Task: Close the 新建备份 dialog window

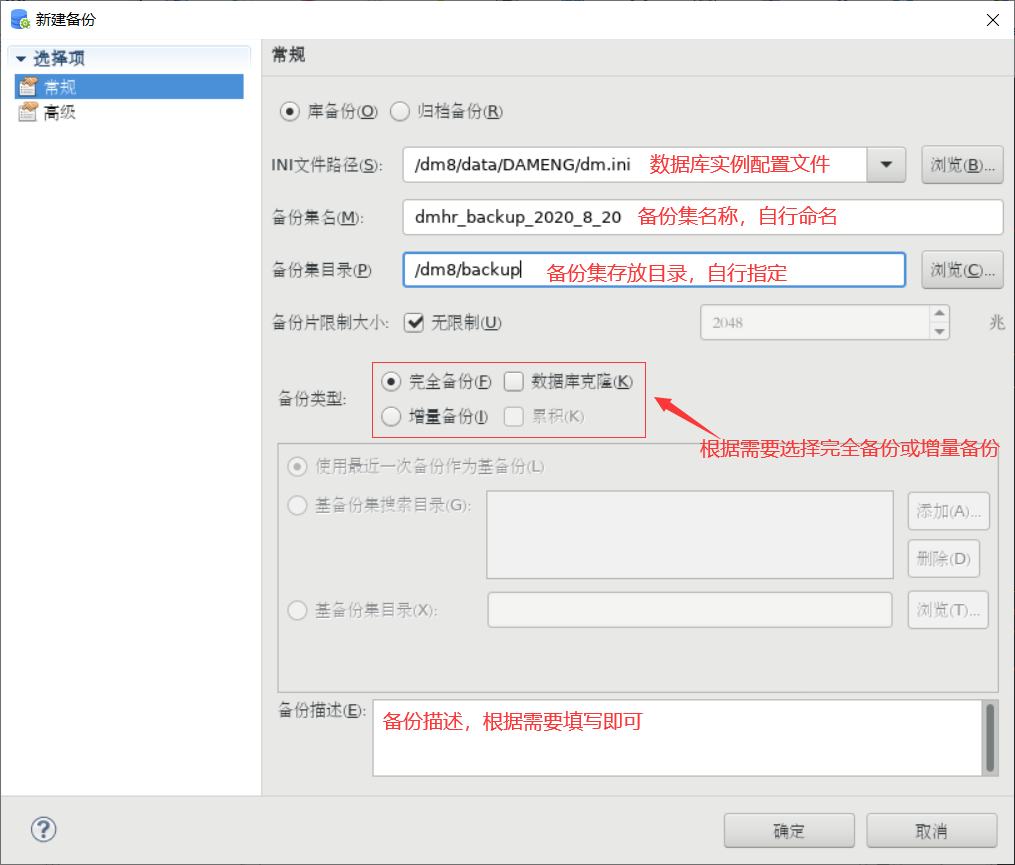Action: [x=992, y=20]
